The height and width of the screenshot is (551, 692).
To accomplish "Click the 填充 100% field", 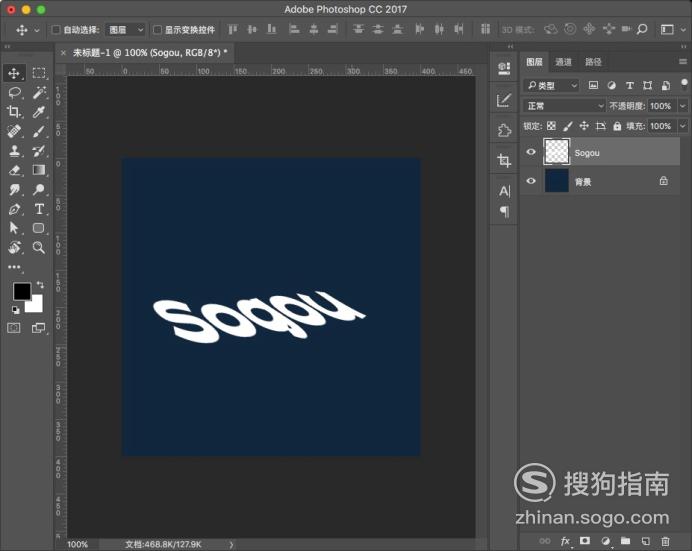I will tap(661, 126).
